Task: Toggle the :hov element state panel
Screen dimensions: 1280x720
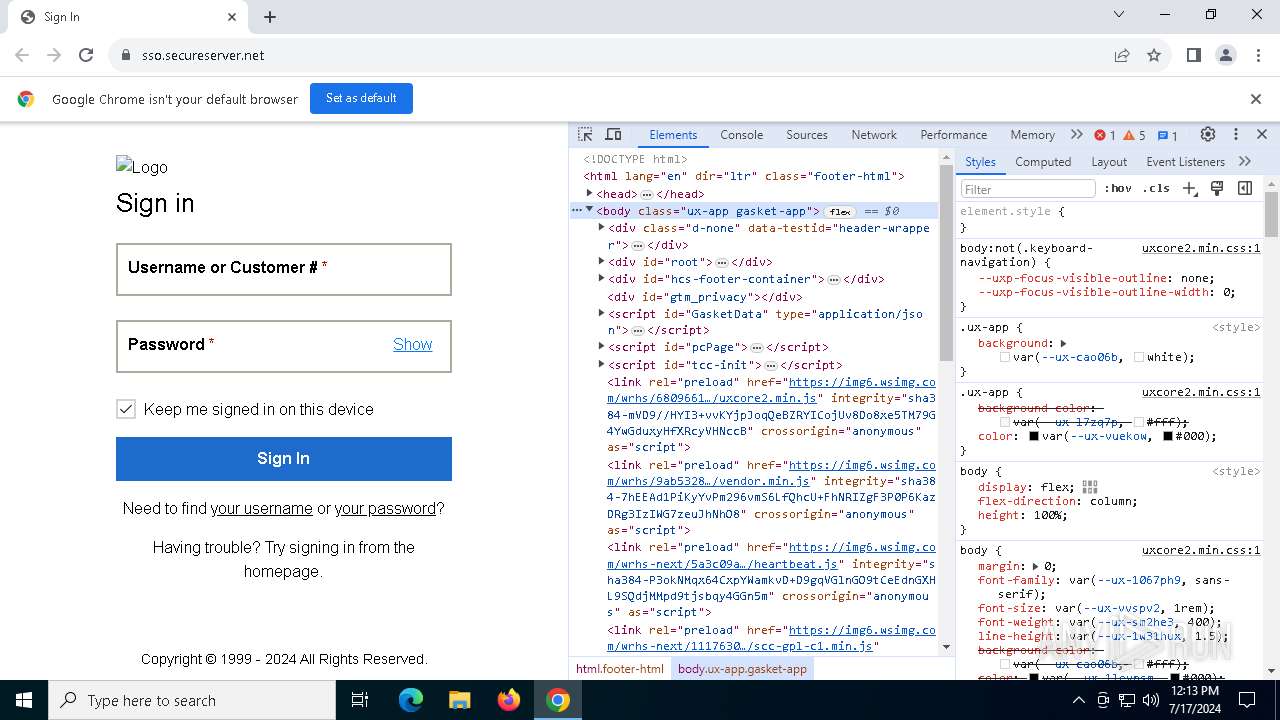Action: click(x=1118, y=188)
